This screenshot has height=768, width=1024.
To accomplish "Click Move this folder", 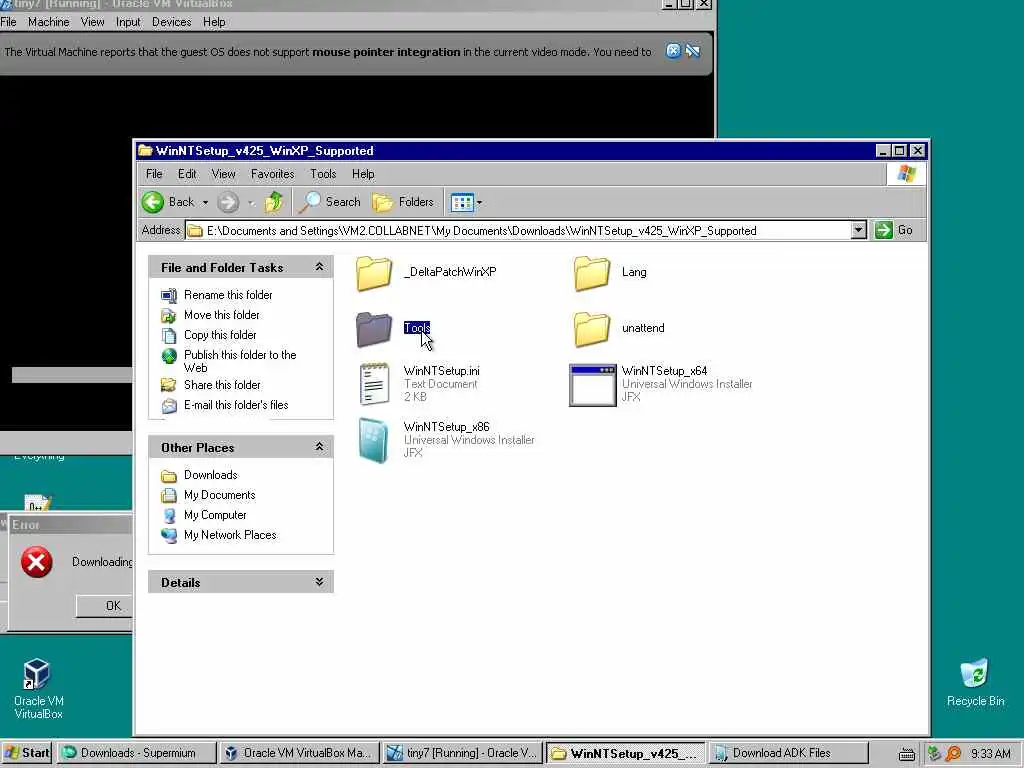I will click(x=221, y=315).
